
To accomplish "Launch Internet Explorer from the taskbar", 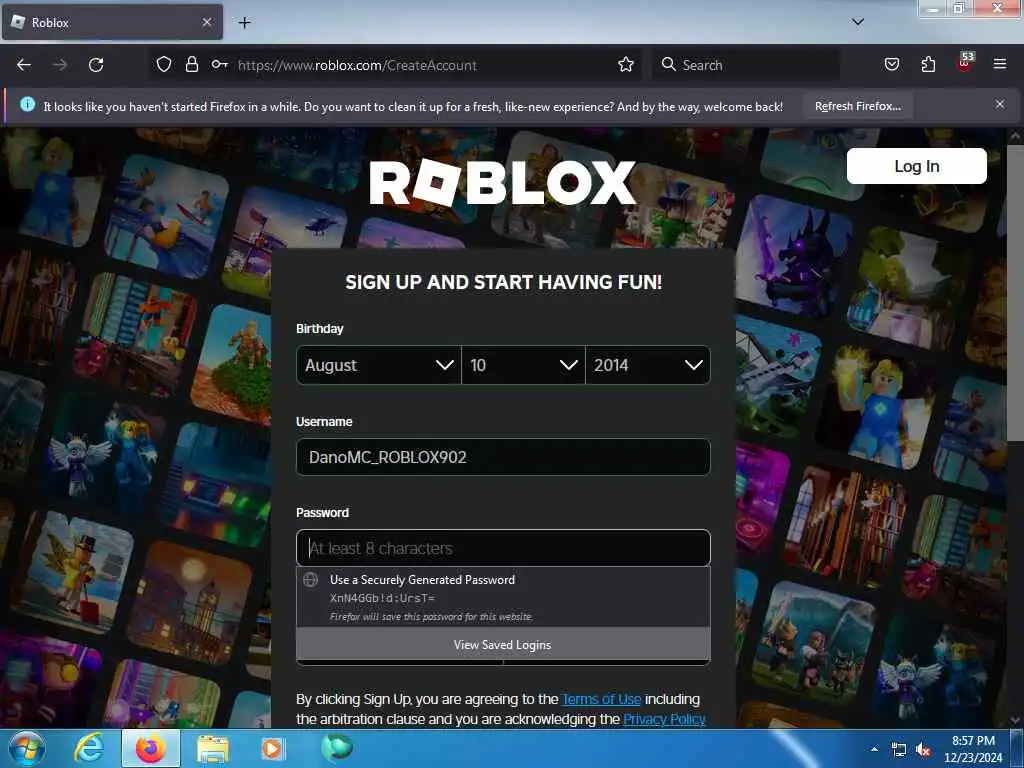I will [89, 748].
